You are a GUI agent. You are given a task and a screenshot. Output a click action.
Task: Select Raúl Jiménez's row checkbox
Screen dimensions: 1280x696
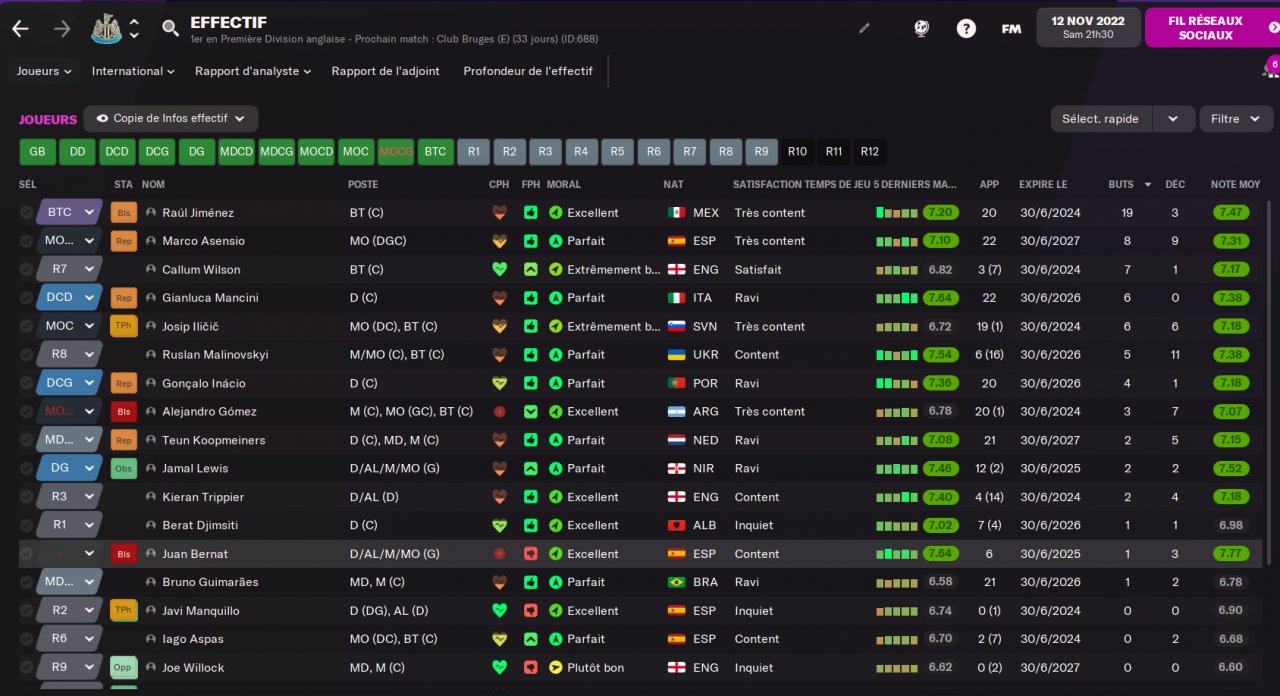26,213
